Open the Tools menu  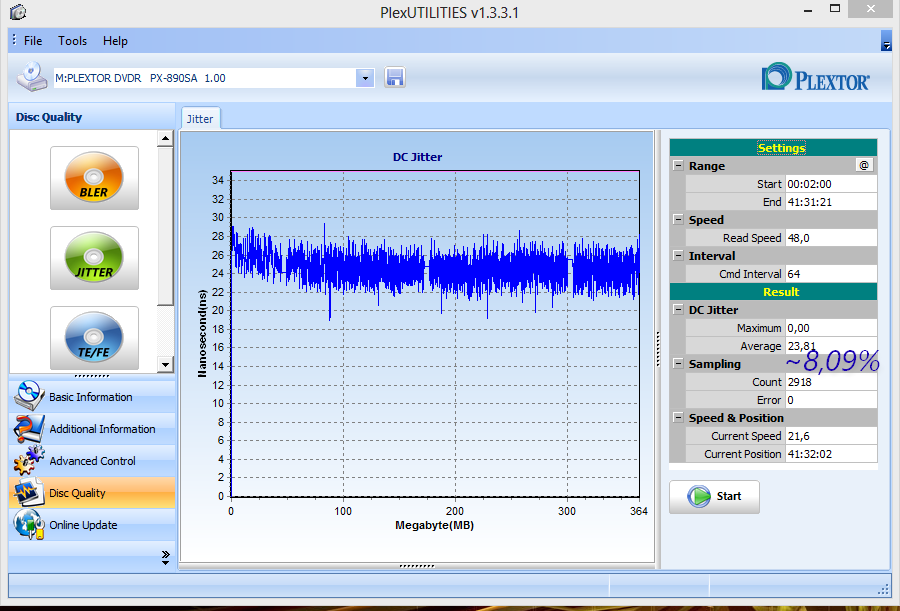pos(72,41)
